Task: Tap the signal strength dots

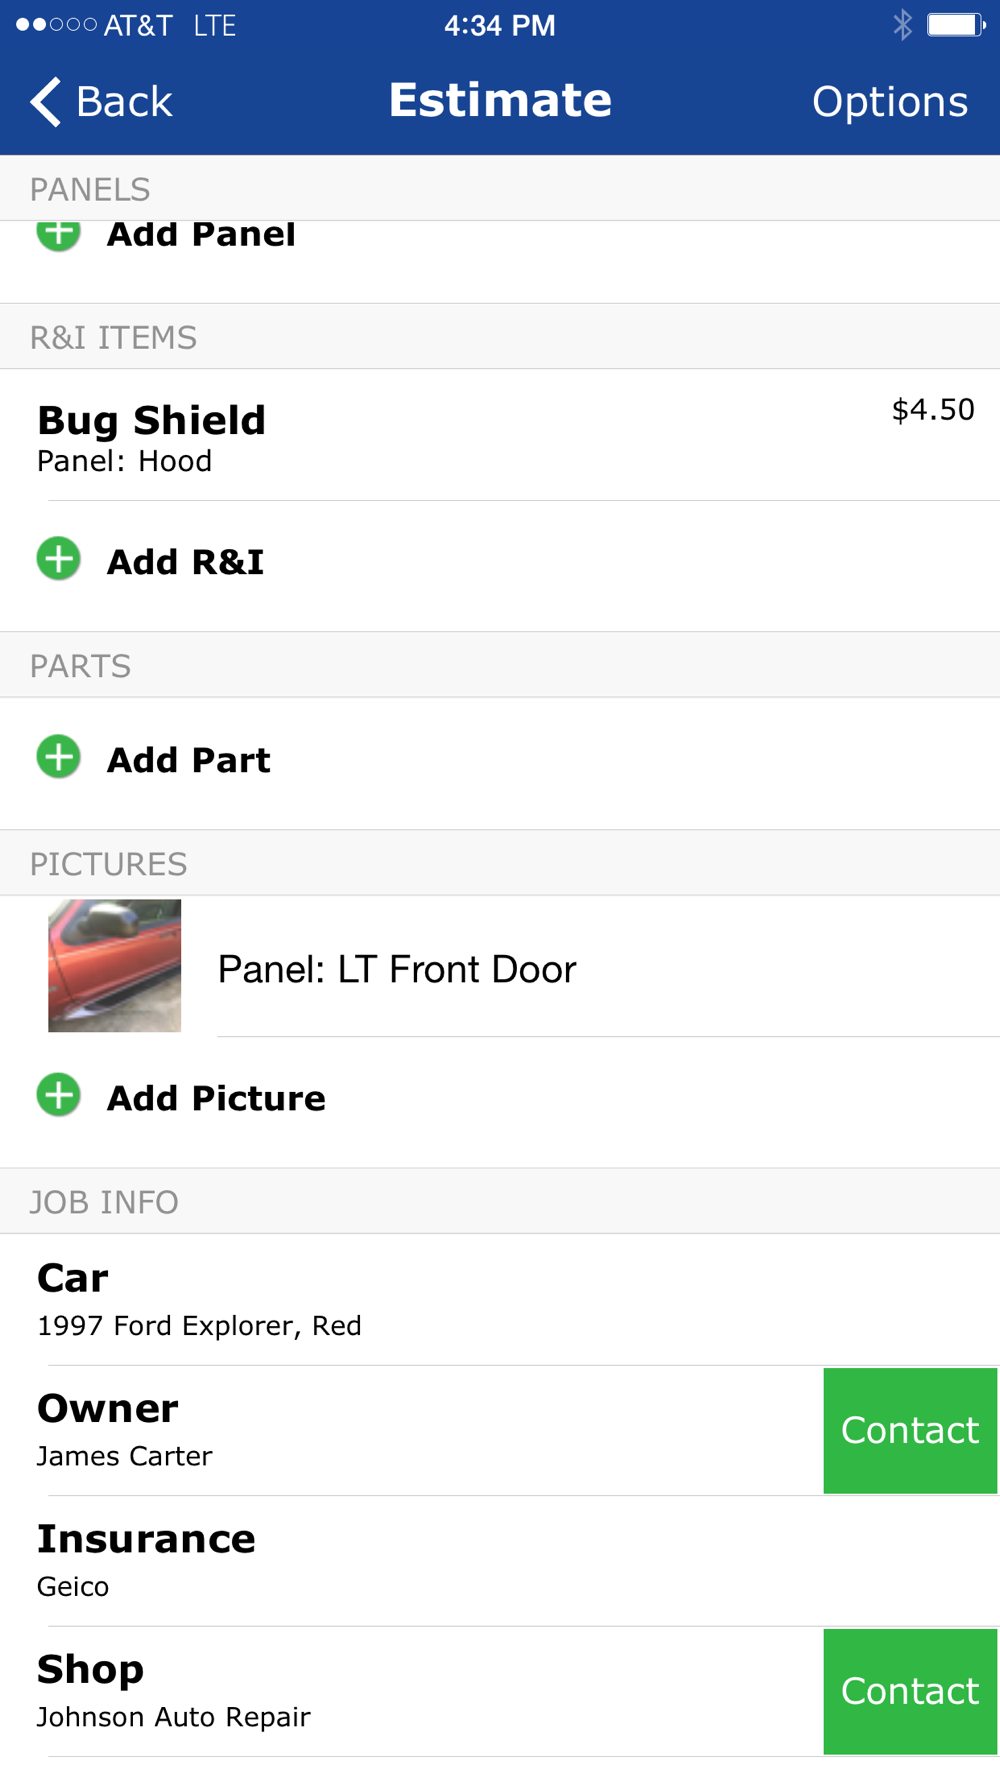Action: coord(57,25)
